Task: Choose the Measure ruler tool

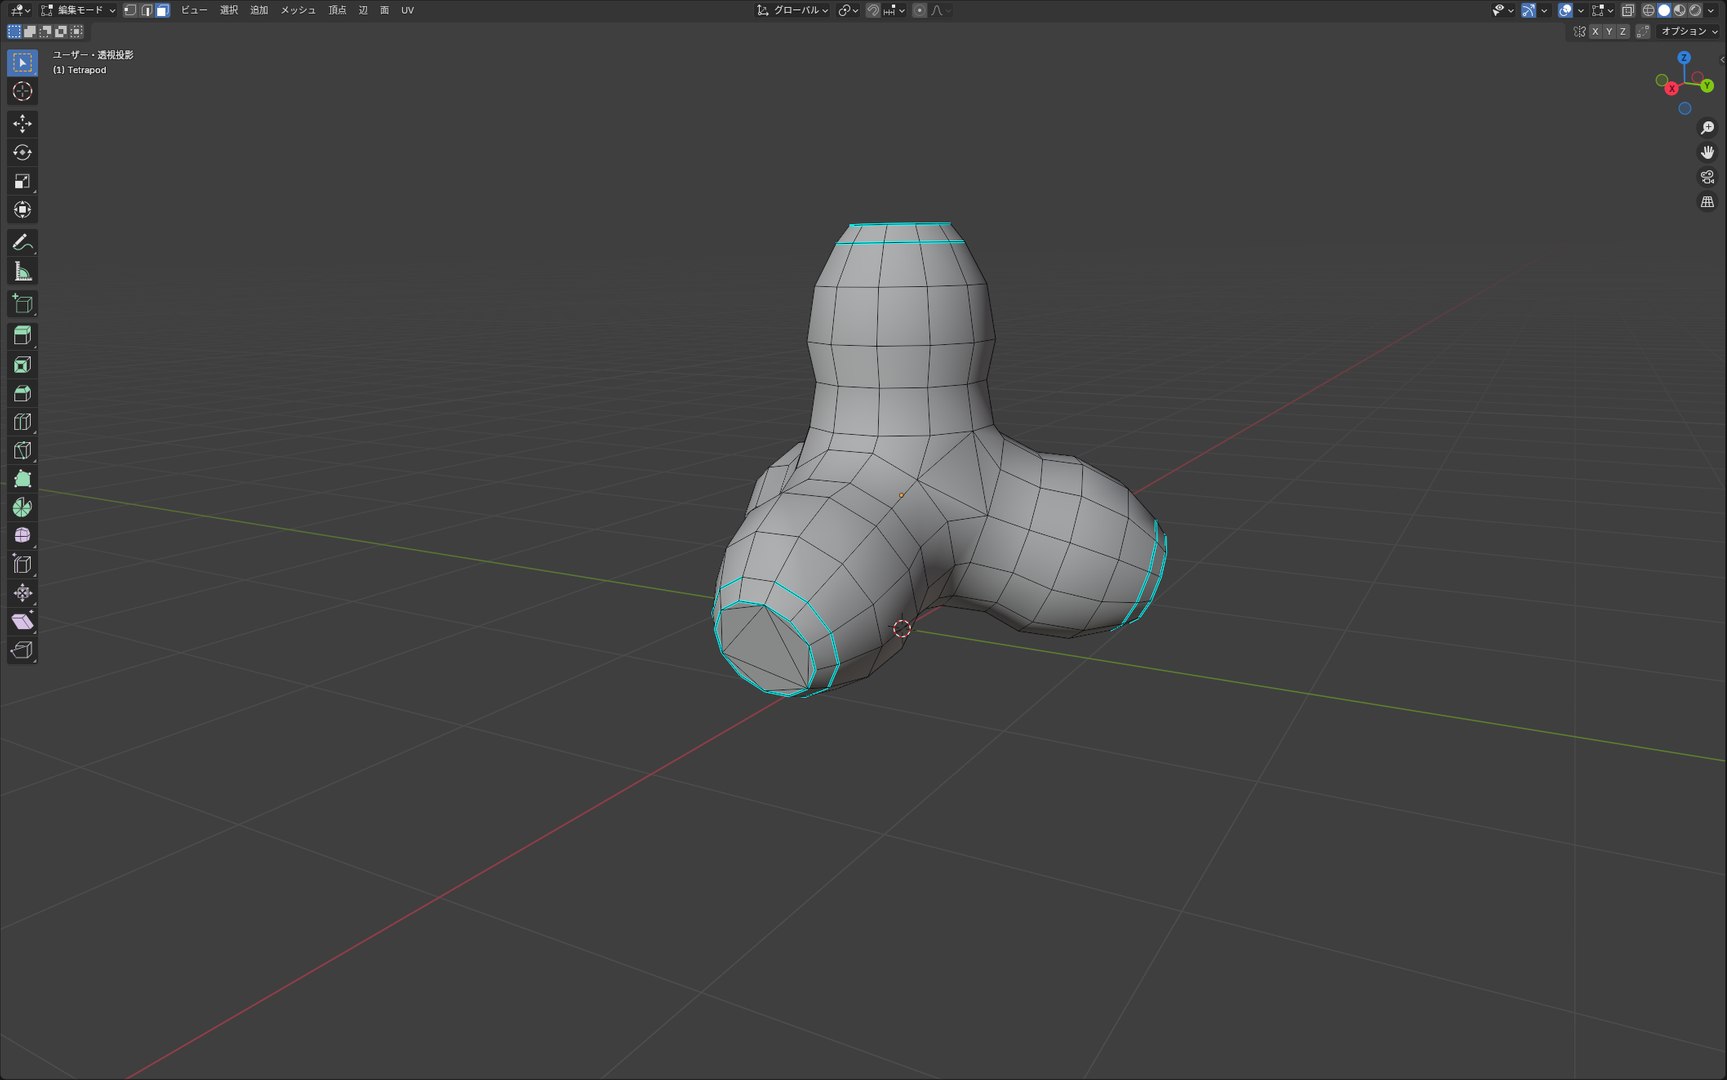Action: [22, 272]
